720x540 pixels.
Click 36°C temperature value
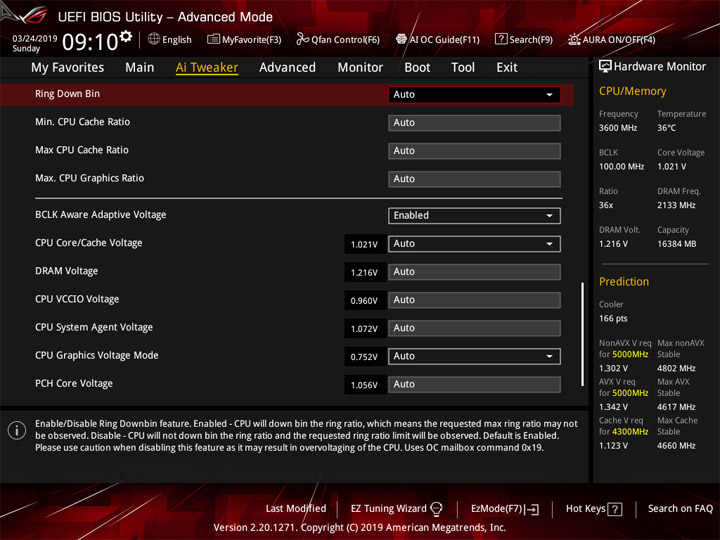coord(666,128)
